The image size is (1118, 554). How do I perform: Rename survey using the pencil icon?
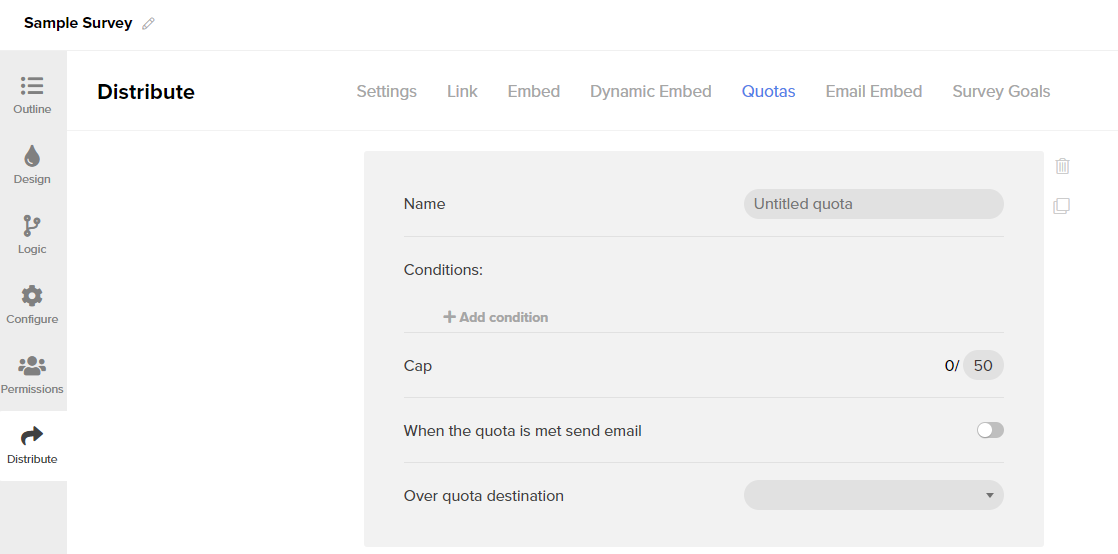[x=148, y=24]
